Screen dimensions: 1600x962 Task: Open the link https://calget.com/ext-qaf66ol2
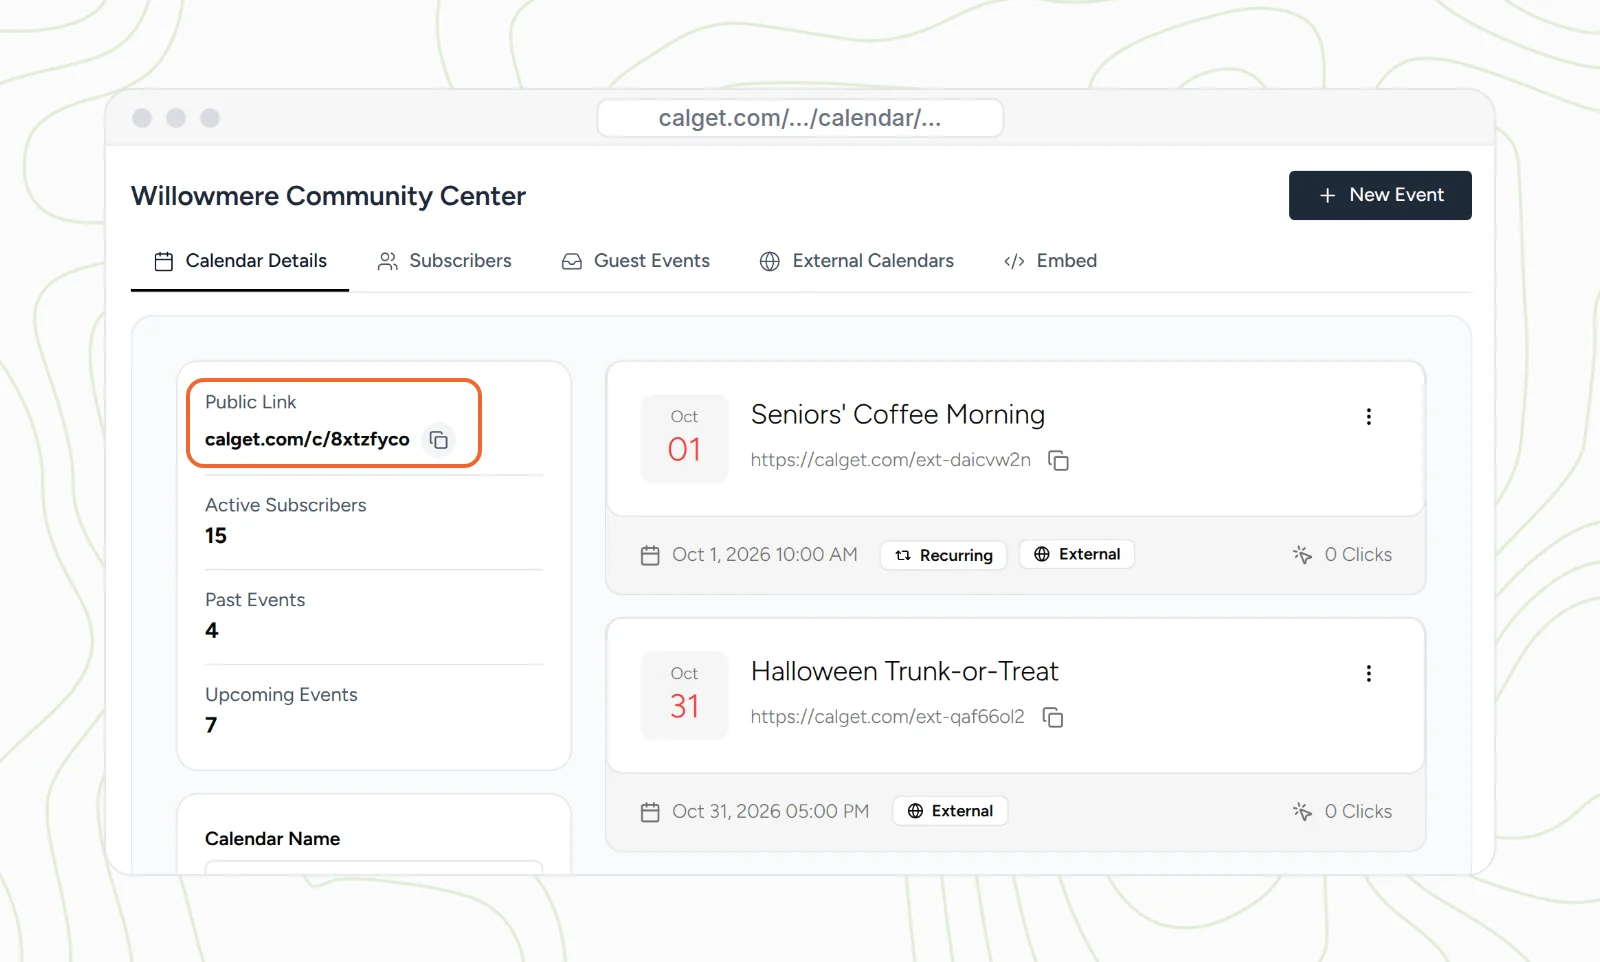888,717
